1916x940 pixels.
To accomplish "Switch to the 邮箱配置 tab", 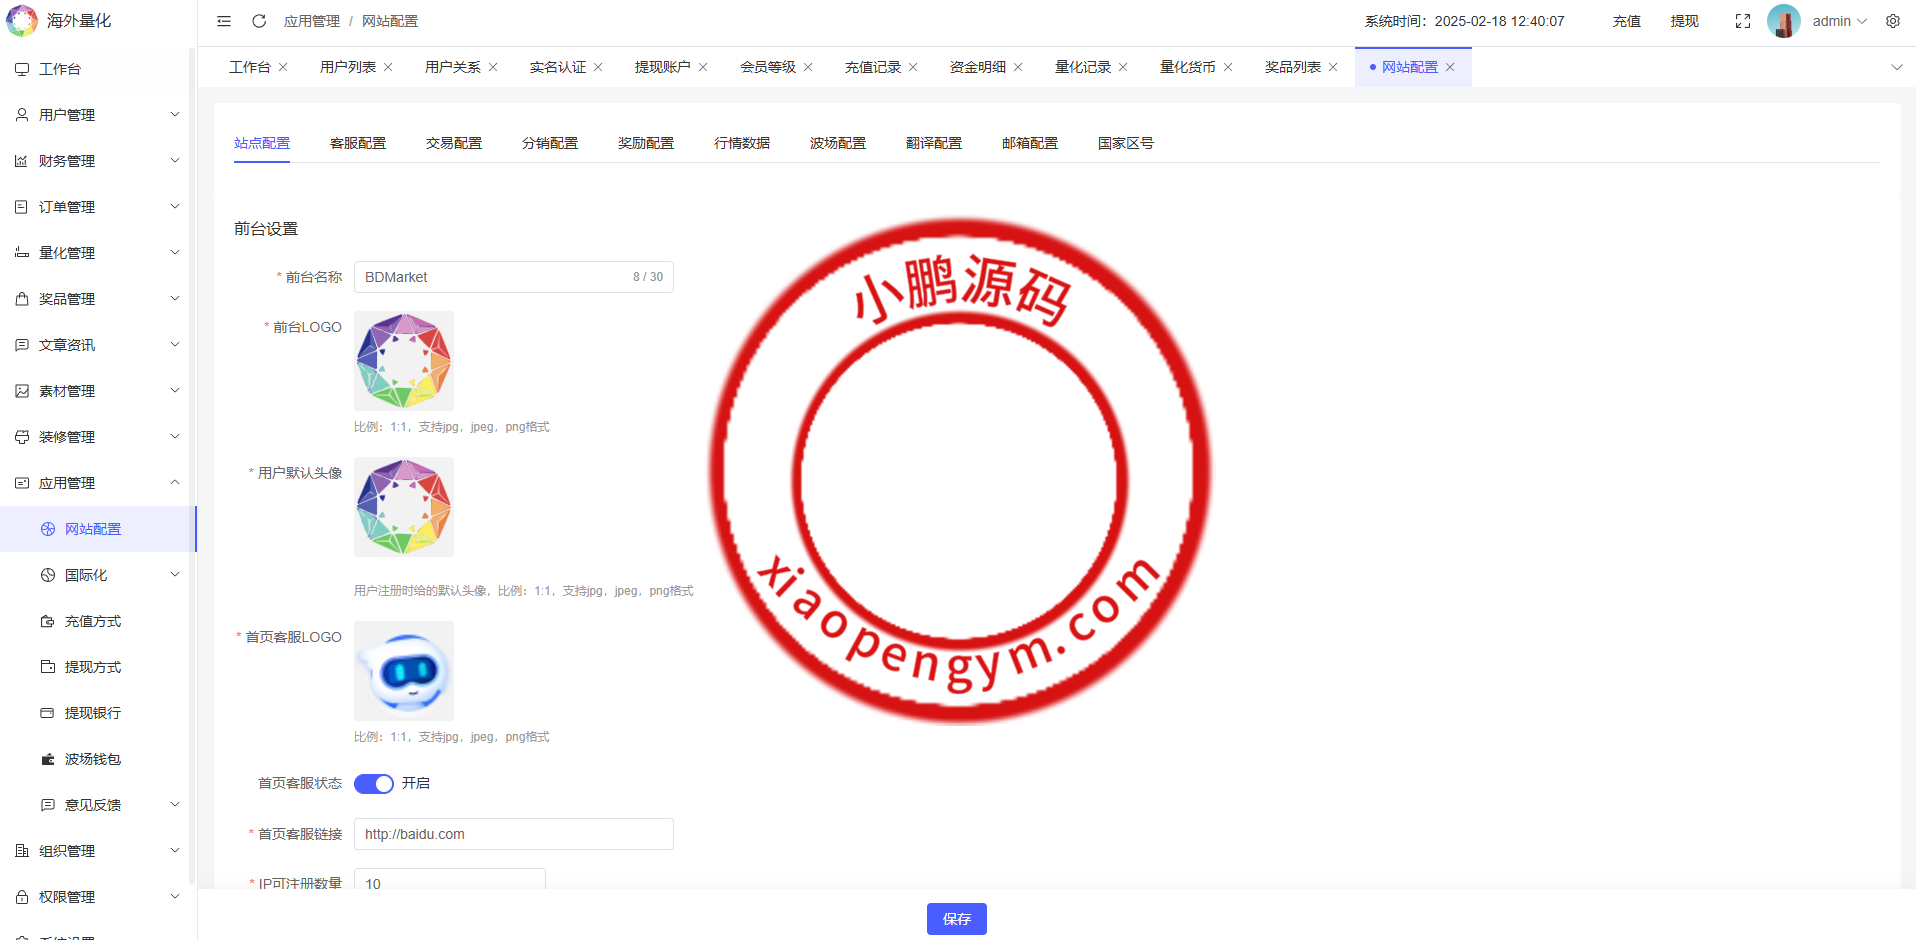I will (x=1029, y=143).
